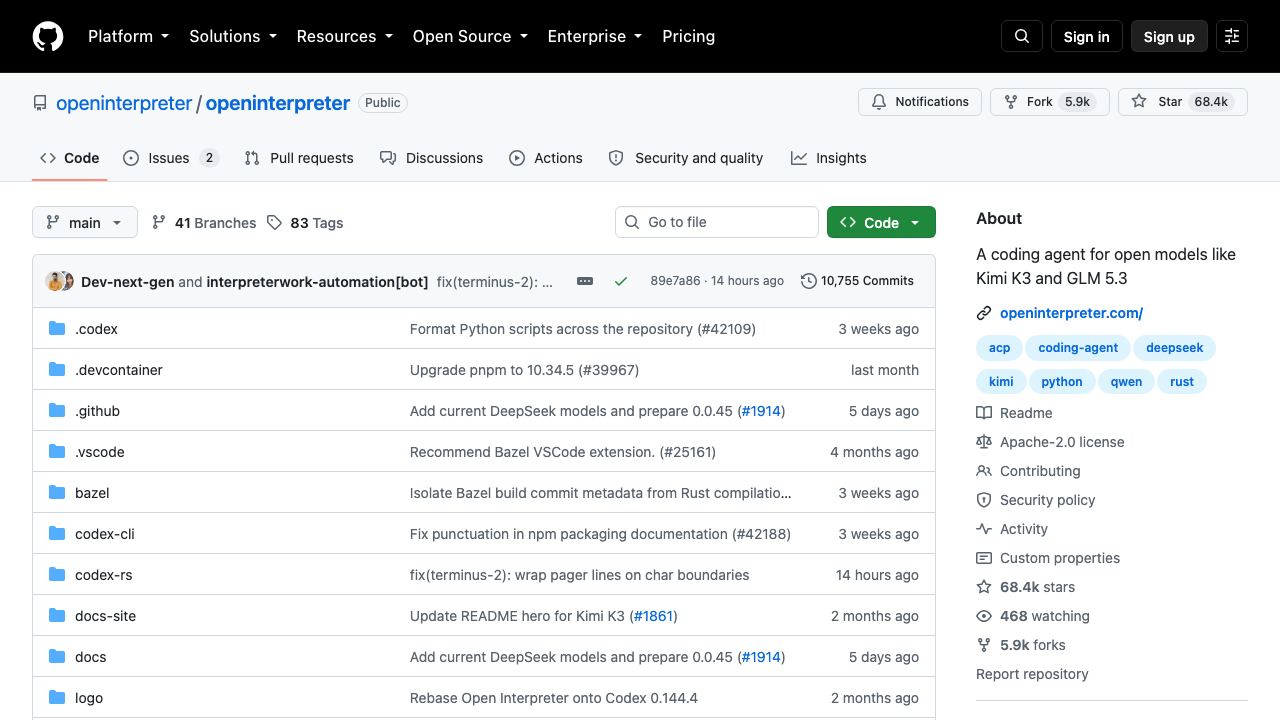Switch to the Discussions tab
This screenshot has height=720, width=1280.
click(432, 158)
